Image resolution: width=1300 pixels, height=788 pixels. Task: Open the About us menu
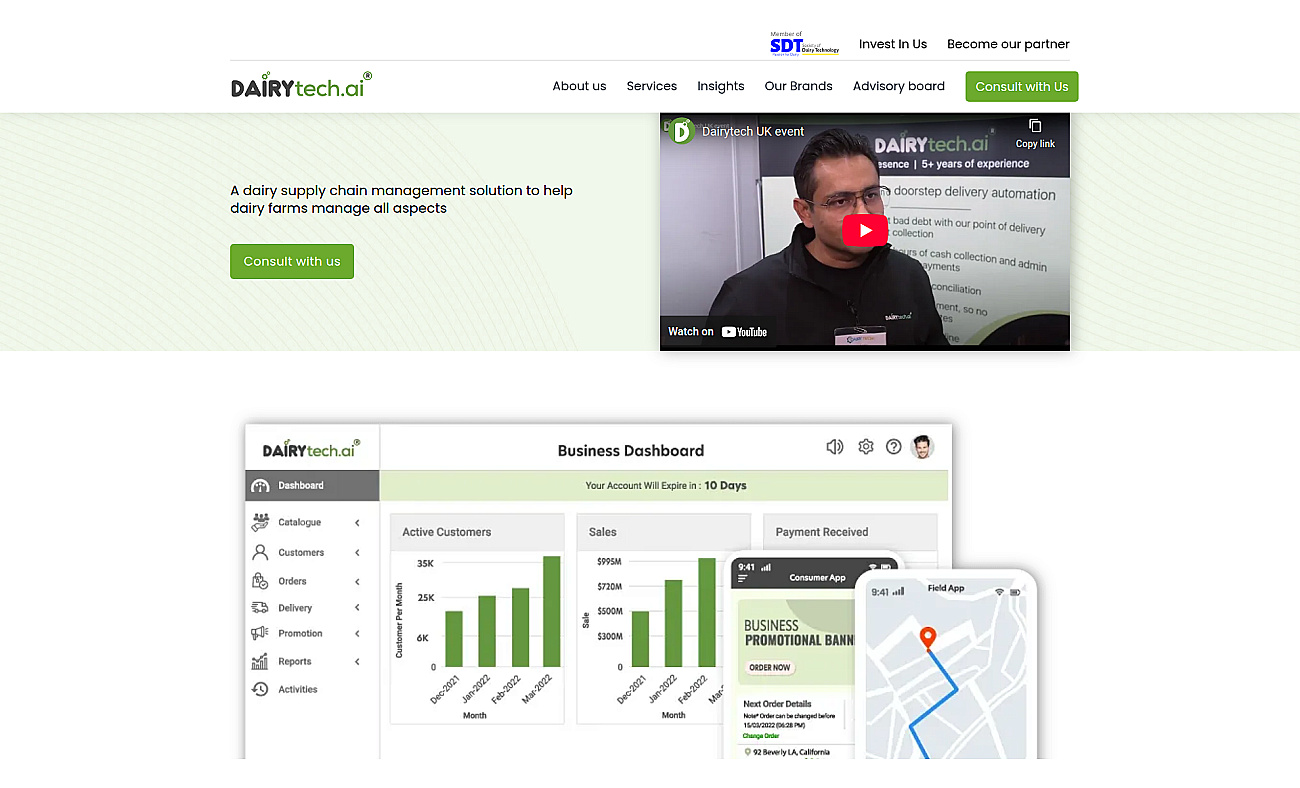579,86
